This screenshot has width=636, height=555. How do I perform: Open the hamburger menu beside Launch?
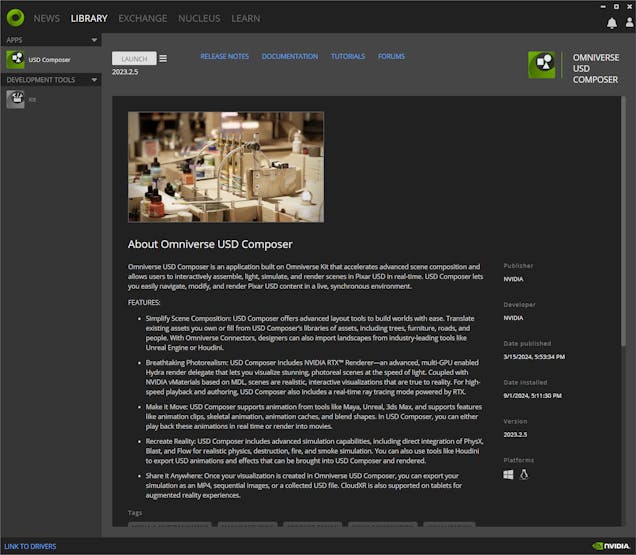(163, 58)
